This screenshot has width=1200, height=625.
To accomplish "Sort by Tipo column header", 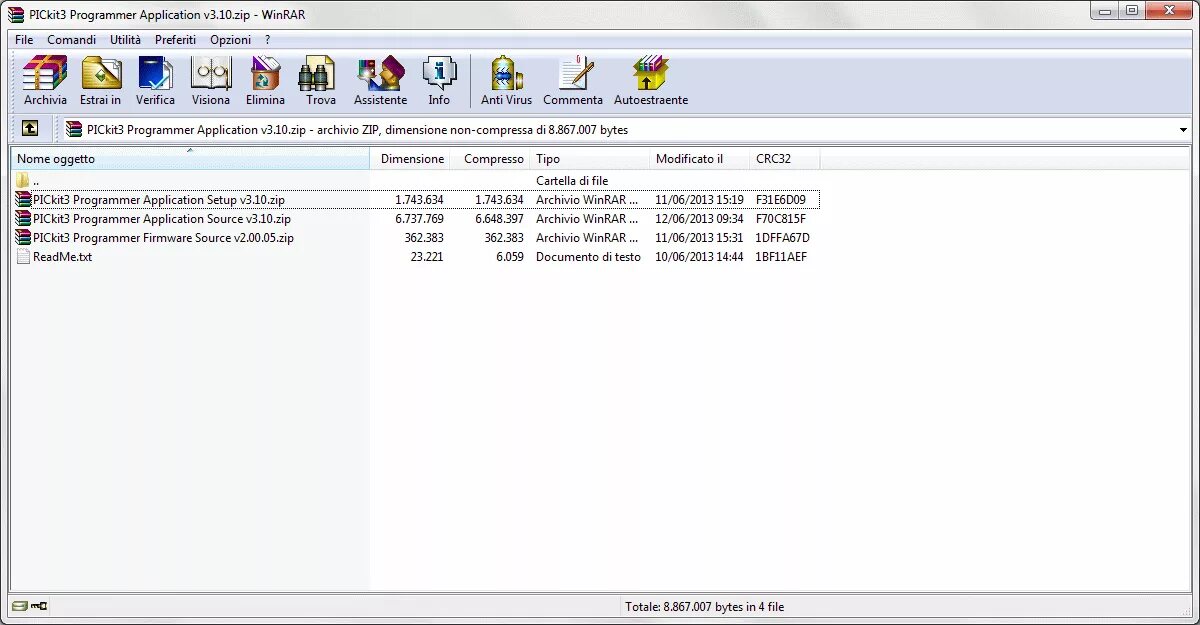I will pos(590,159).
